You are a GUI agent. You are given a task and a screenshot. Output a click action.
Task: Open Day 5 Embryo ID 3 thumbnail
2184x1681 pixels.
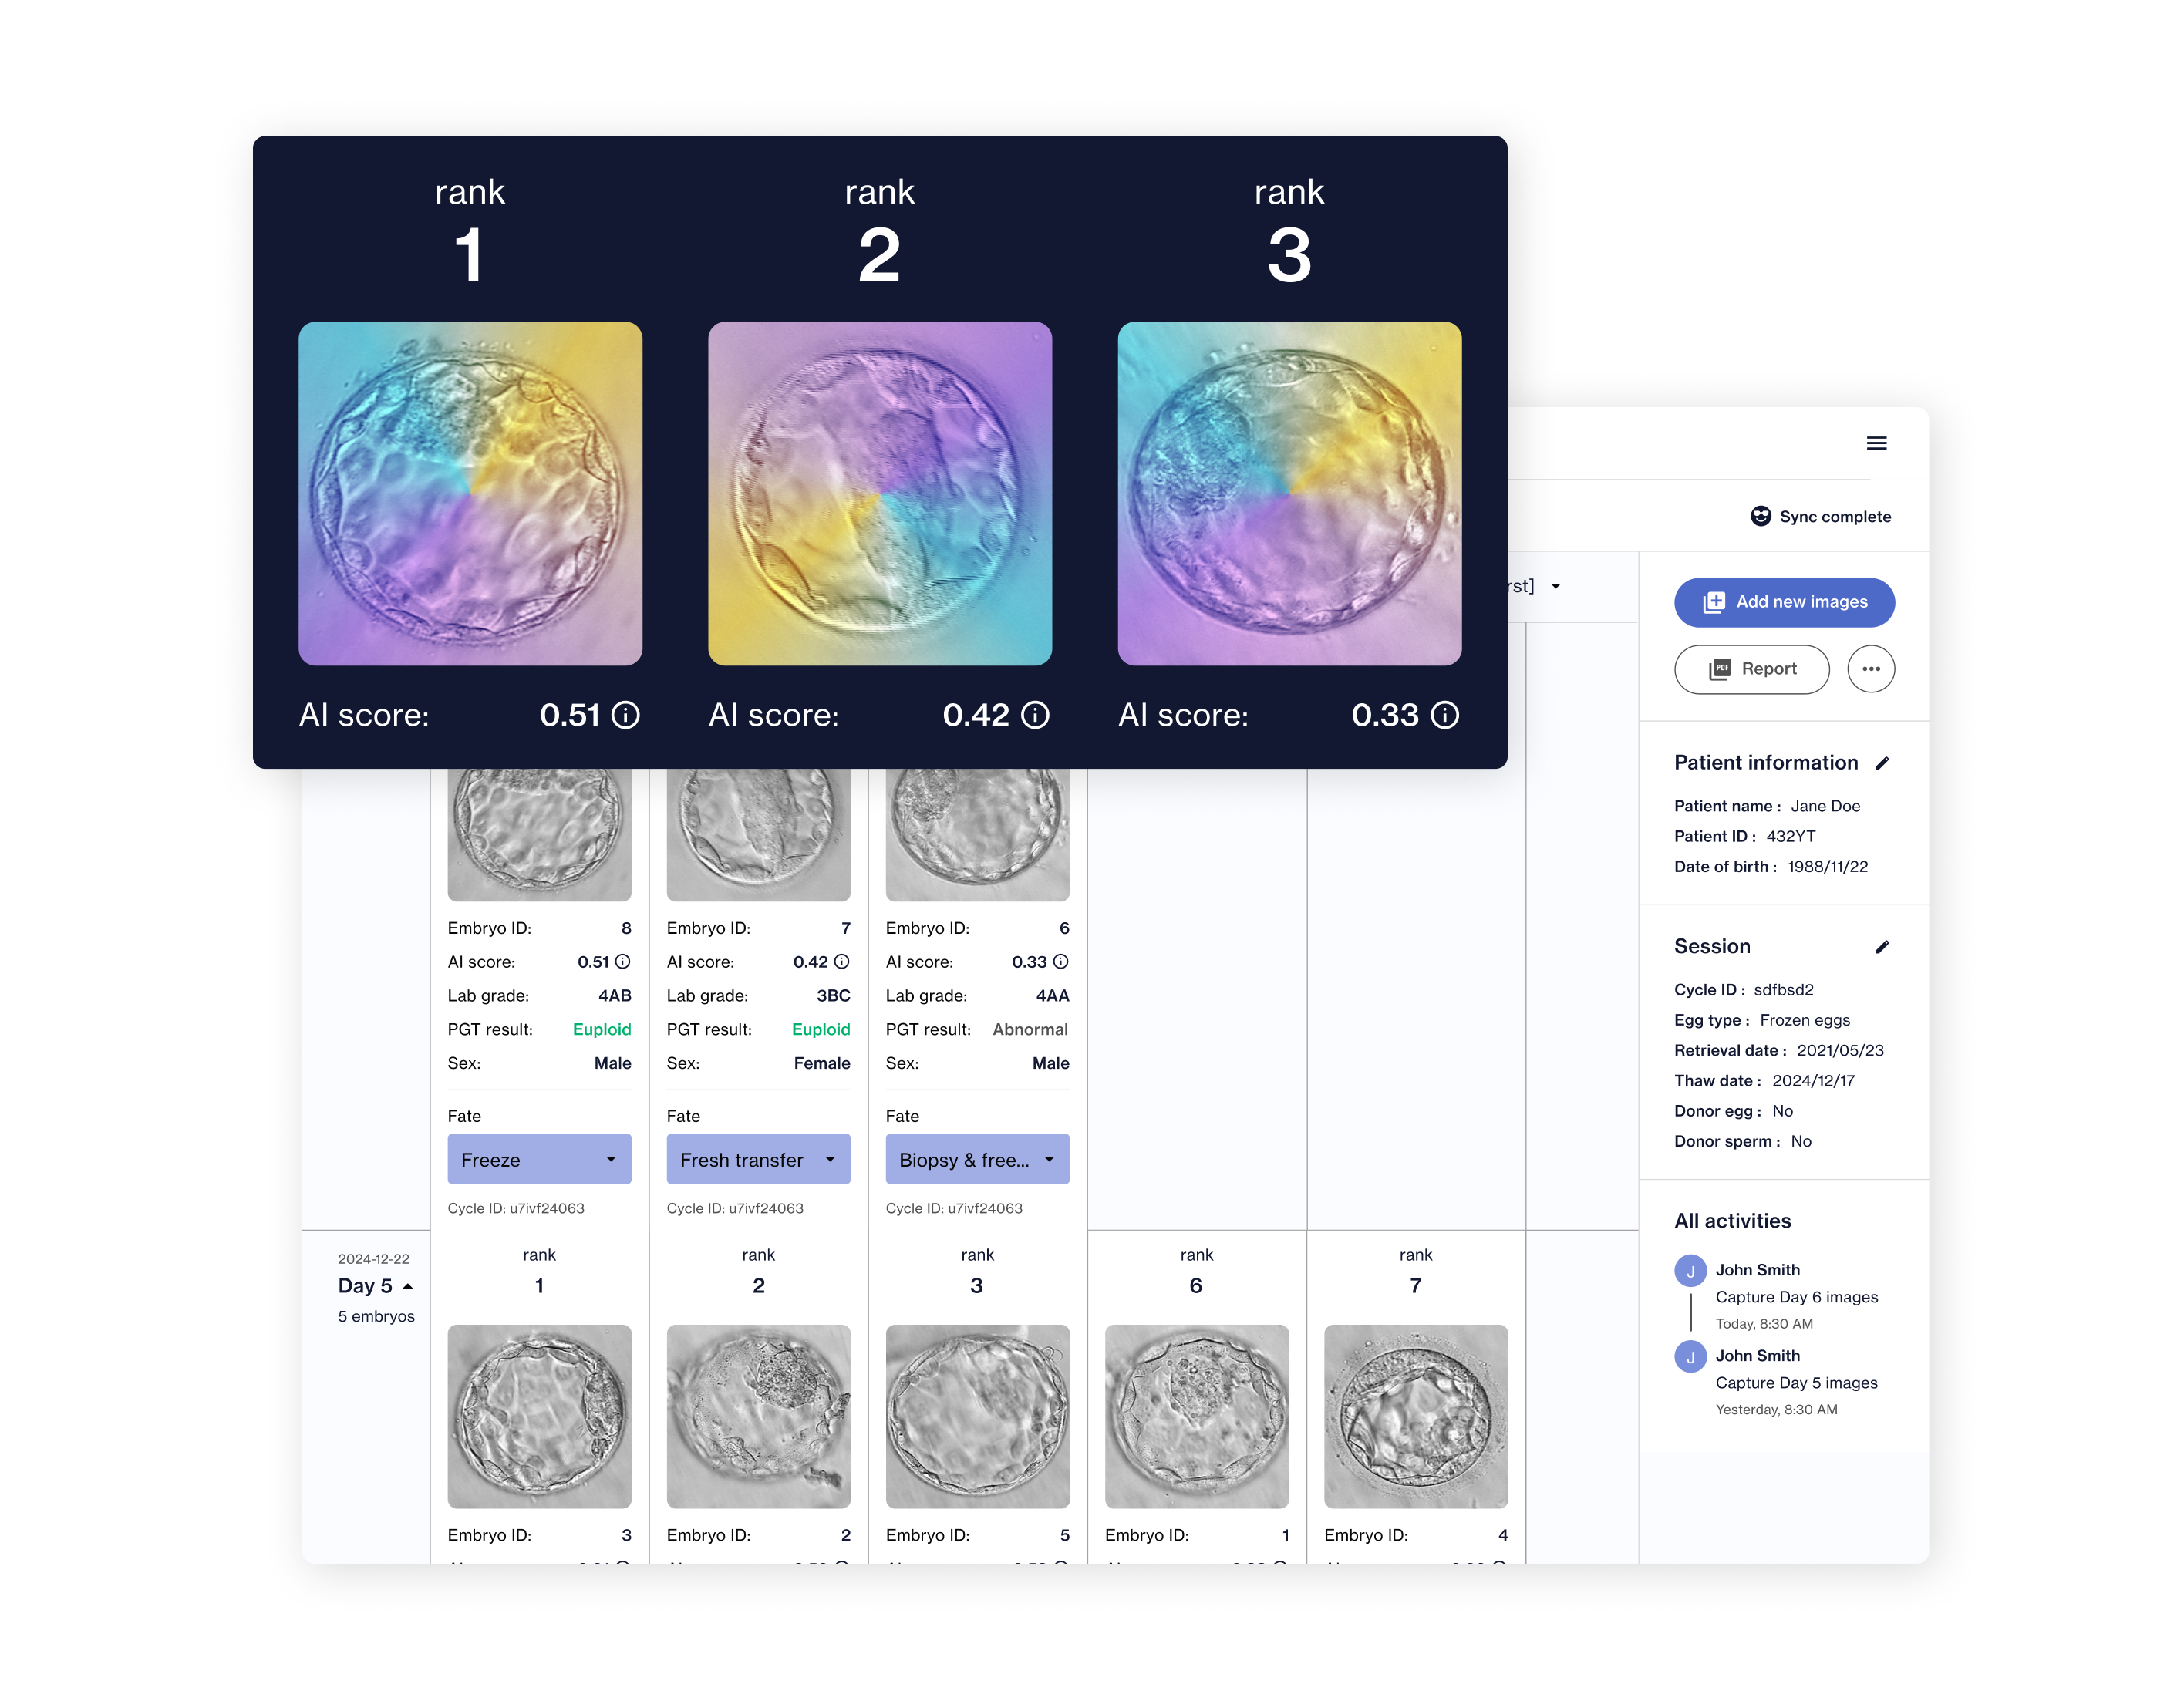click(539, 1416)
